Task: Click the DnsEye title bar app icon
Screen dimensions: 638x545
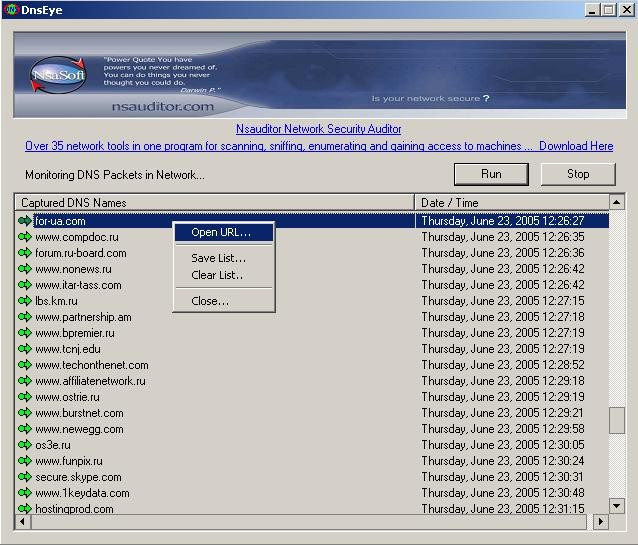Action: (x=11, y=9)
